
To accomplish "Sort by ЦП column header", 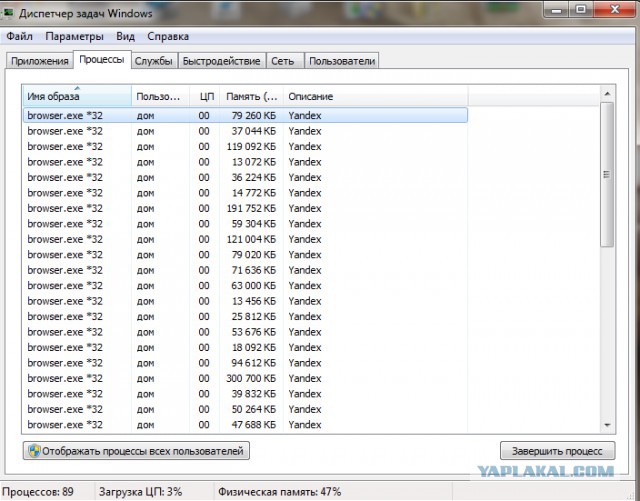I will (x=204, y=96).
